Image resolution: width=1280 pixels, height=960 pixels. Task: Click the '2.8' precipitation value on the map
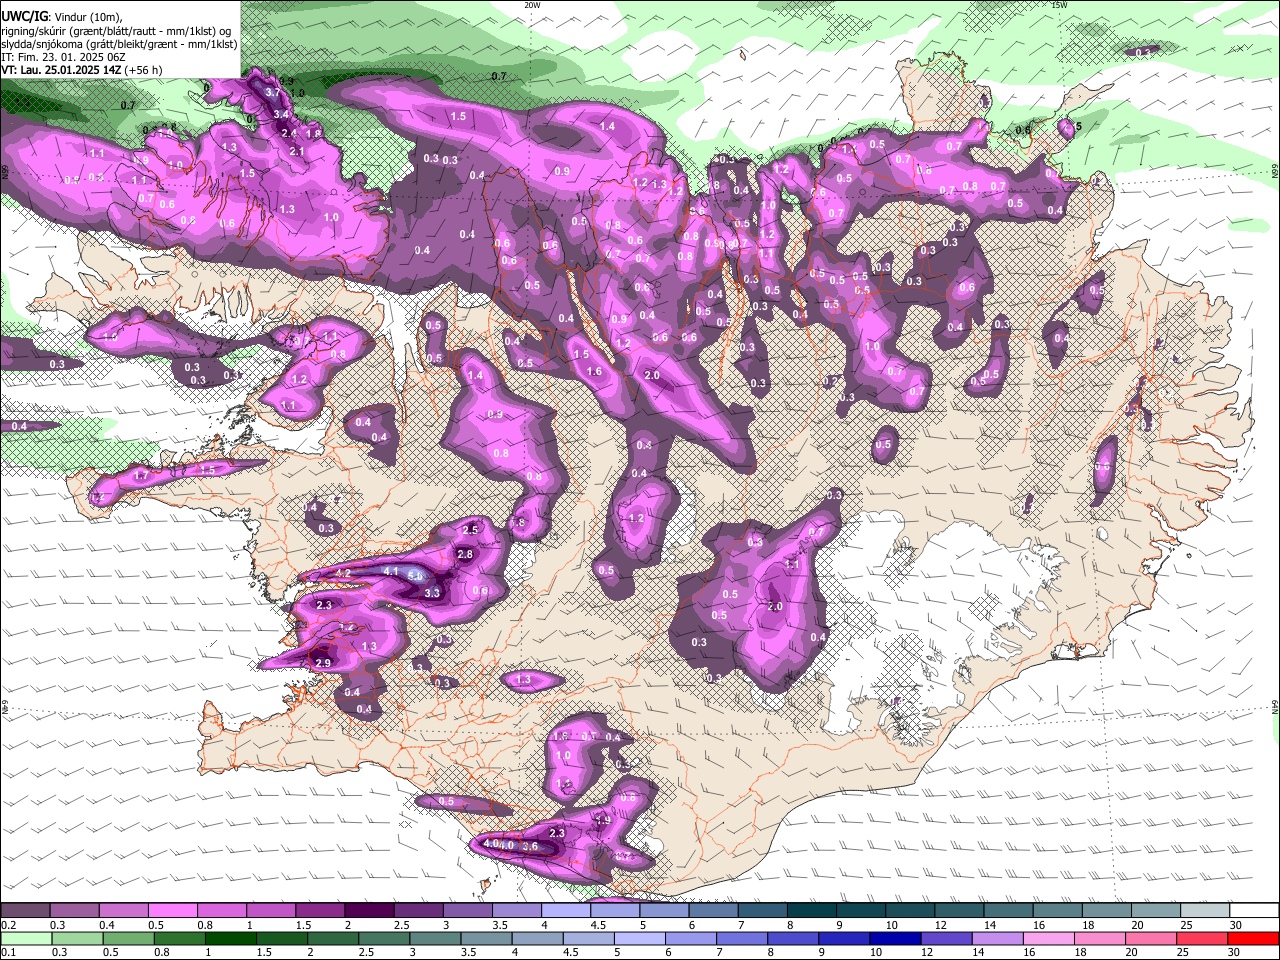click(x=465, y=554)
